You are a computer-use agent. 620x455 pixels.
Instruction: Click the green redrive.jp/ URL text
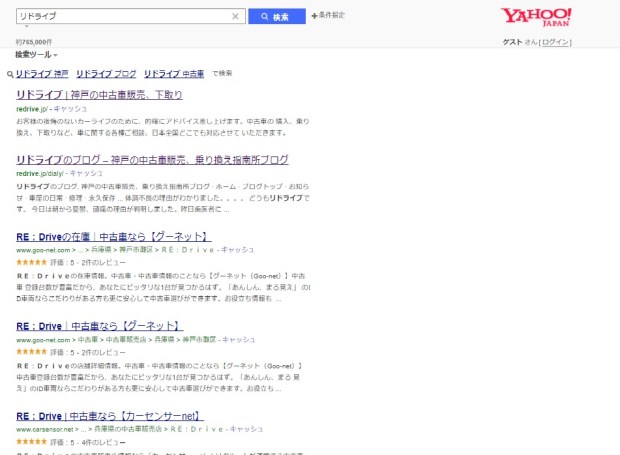point(32,109)
